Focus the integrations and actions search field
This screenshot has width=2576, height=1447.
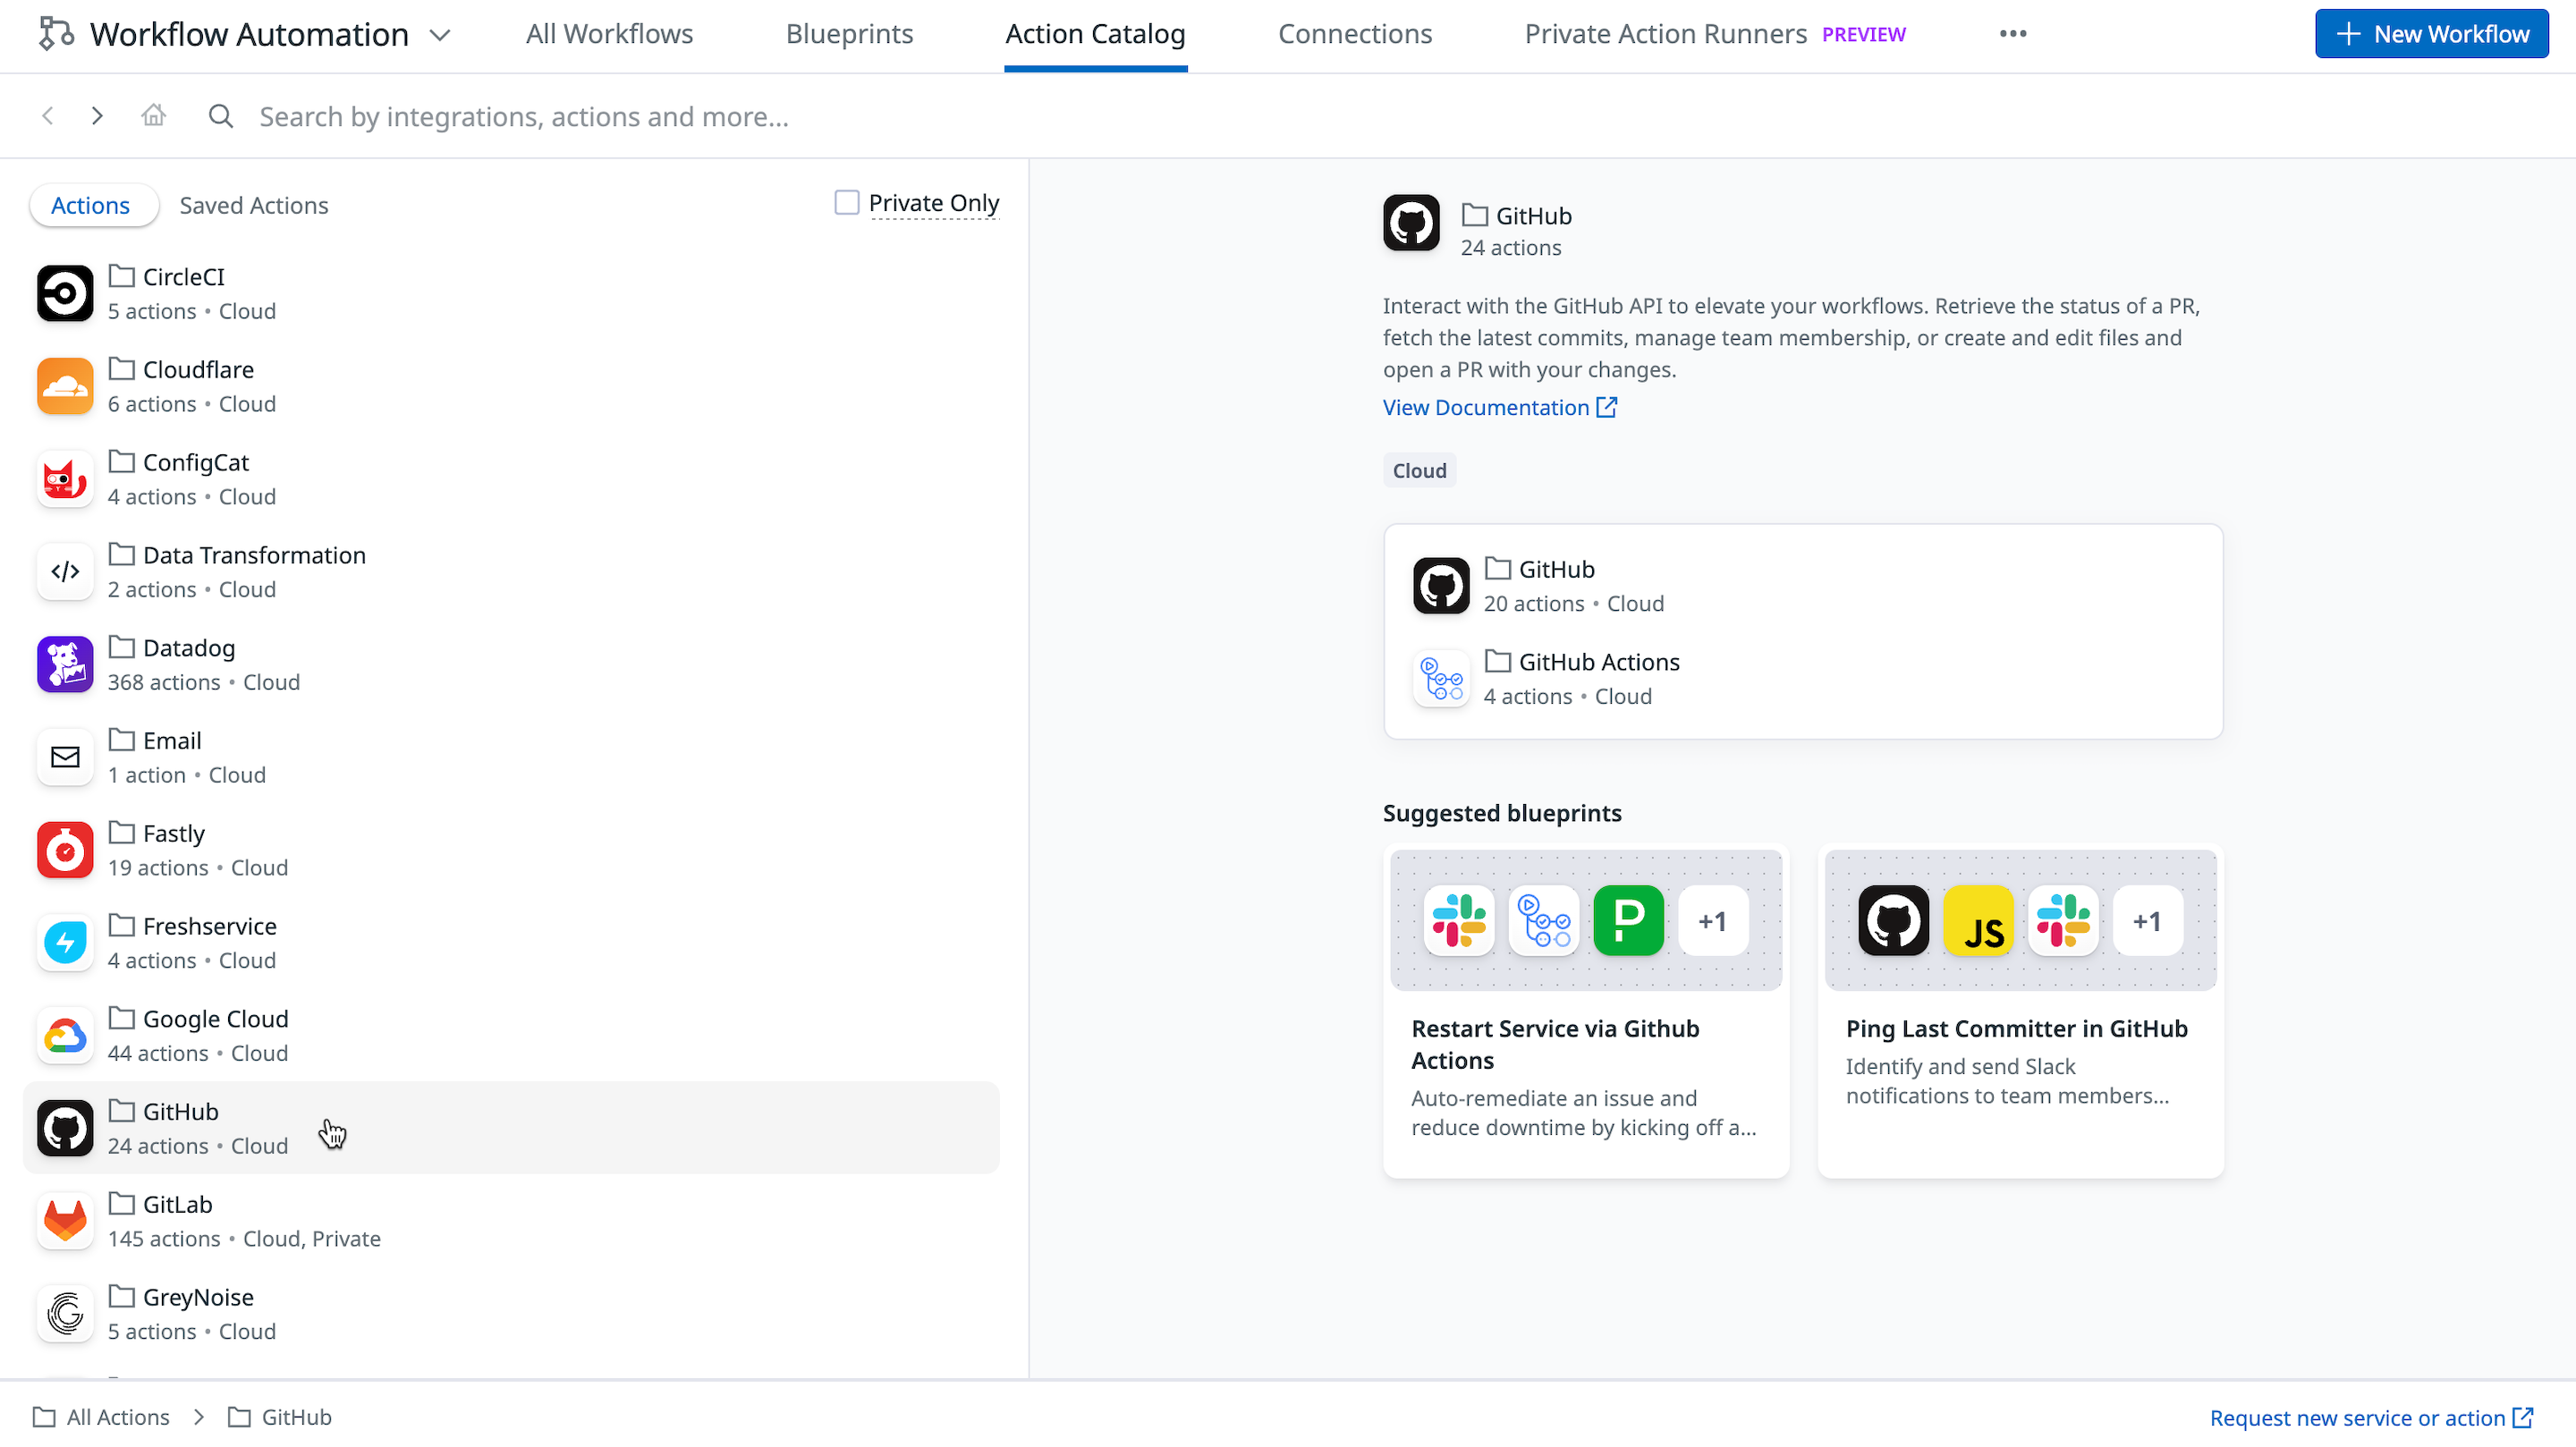point(524,117)
